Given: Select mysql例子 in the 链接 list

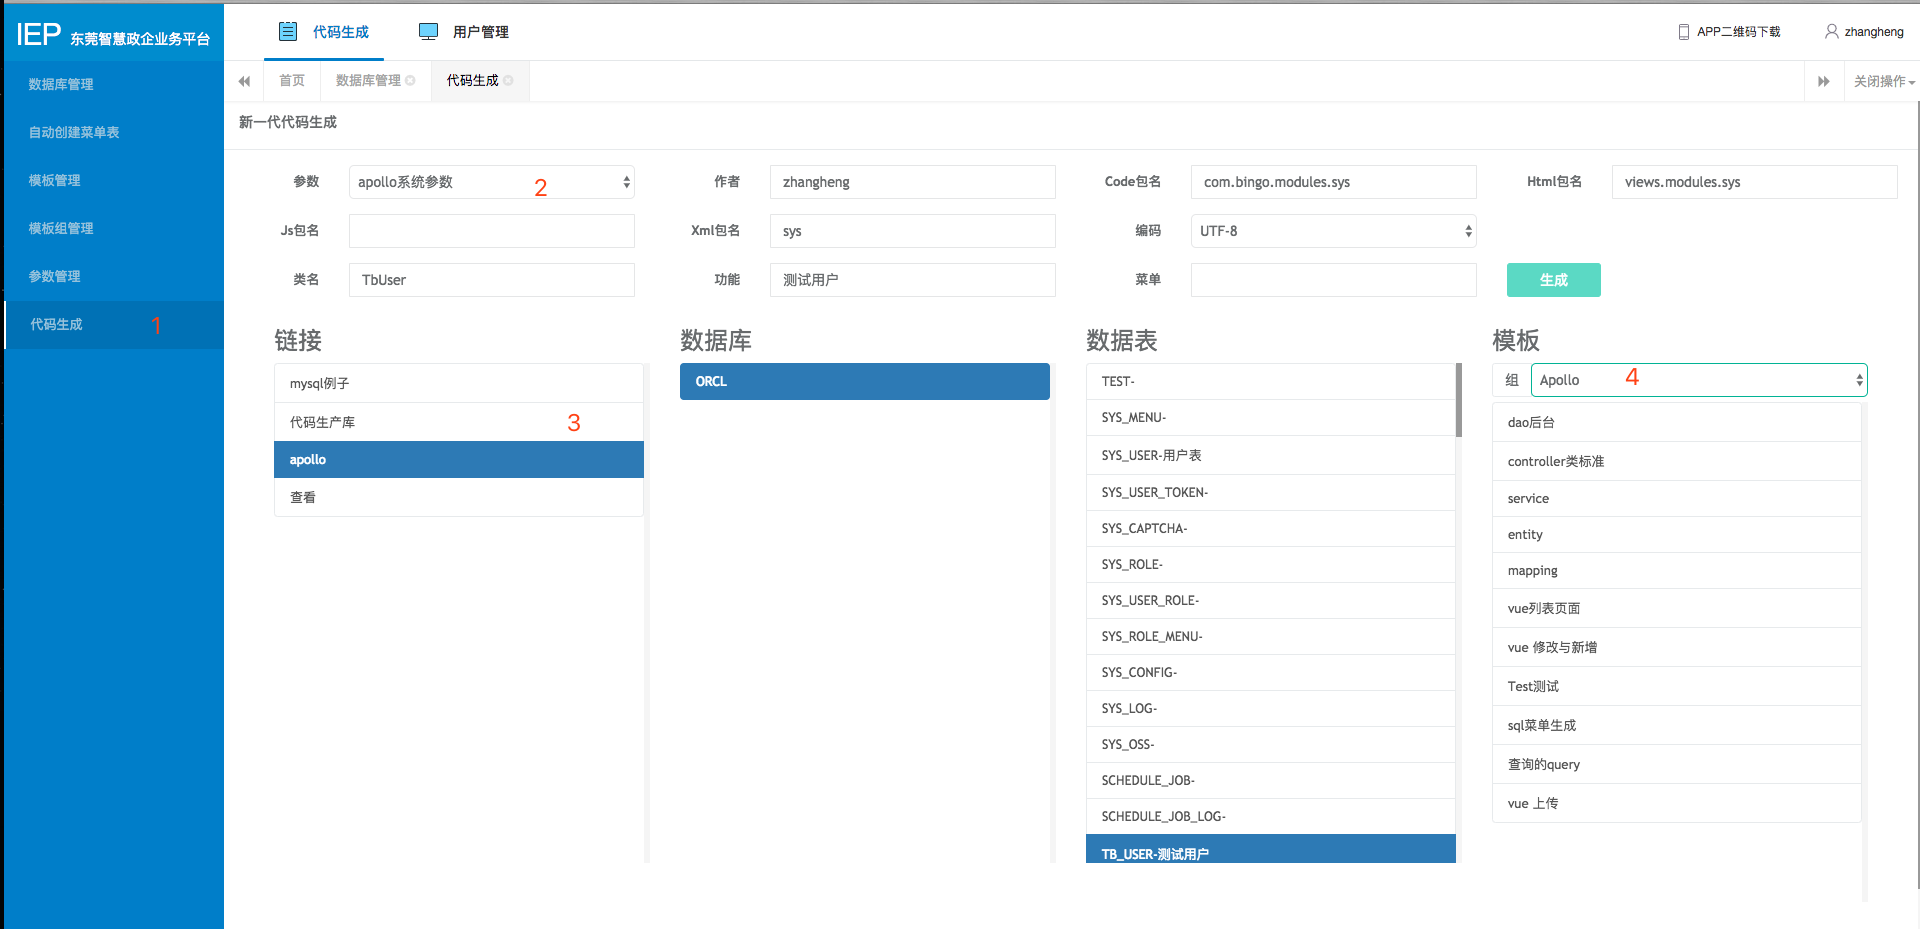Looking at the screenshot, I should [459, 383].
